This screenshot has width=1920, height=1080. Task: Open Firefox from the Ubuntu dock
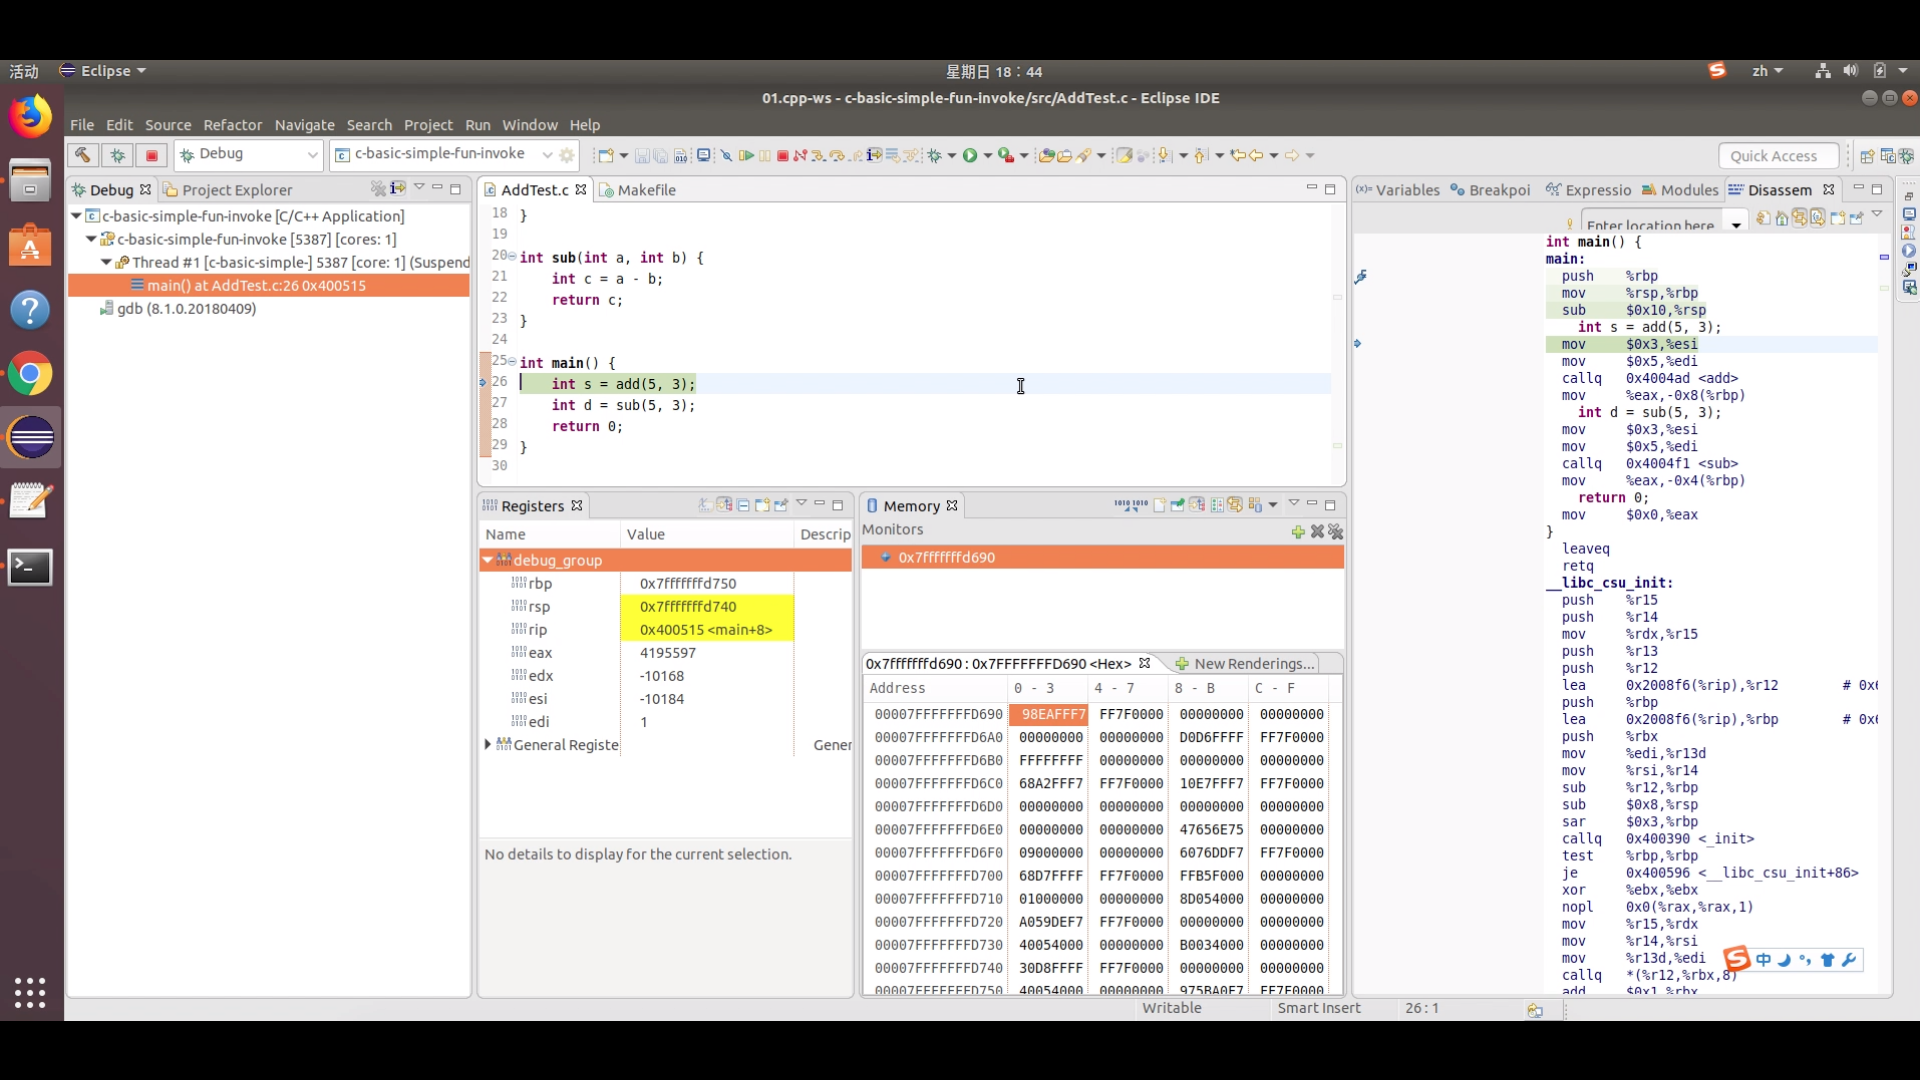point(30,117)
